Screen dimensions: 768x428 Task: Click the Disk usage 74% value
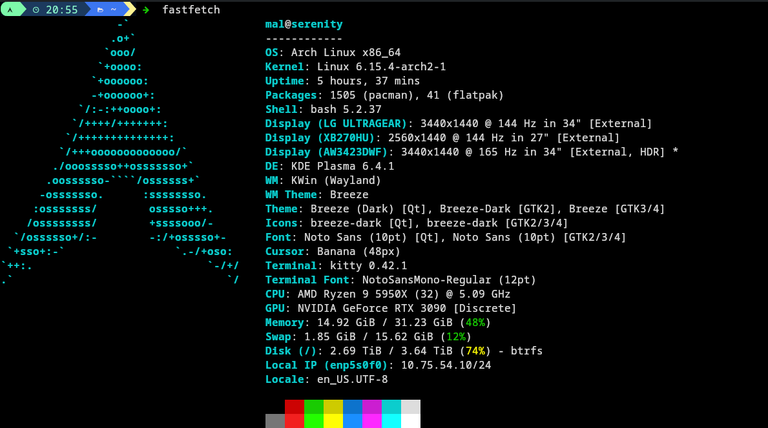[475, 351]
